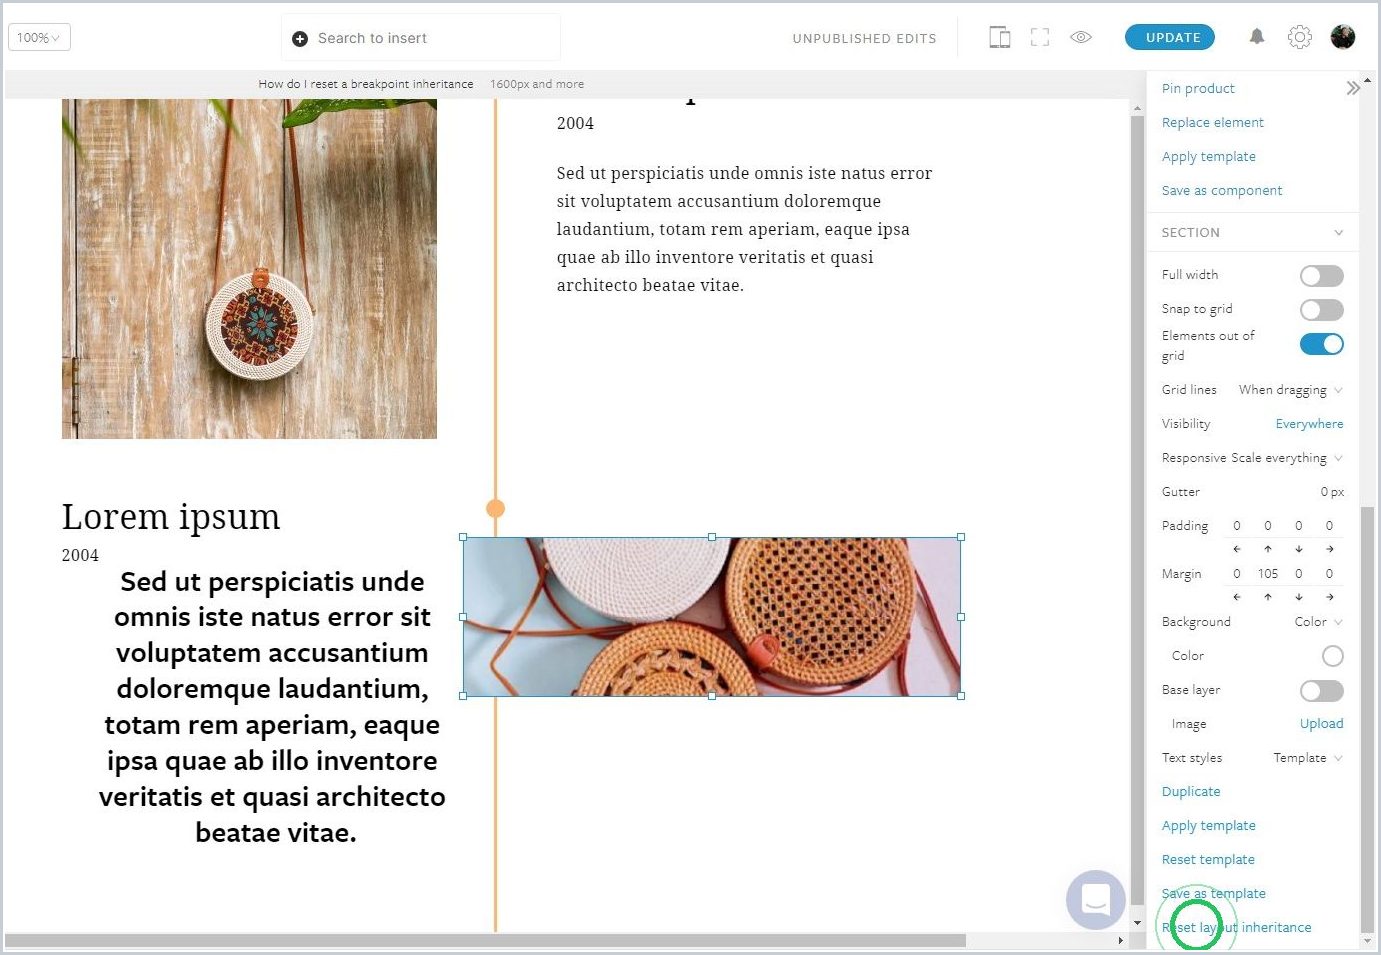Toggle fullscreen mode icon
Screen dimensions: 1381x955
1040,38
